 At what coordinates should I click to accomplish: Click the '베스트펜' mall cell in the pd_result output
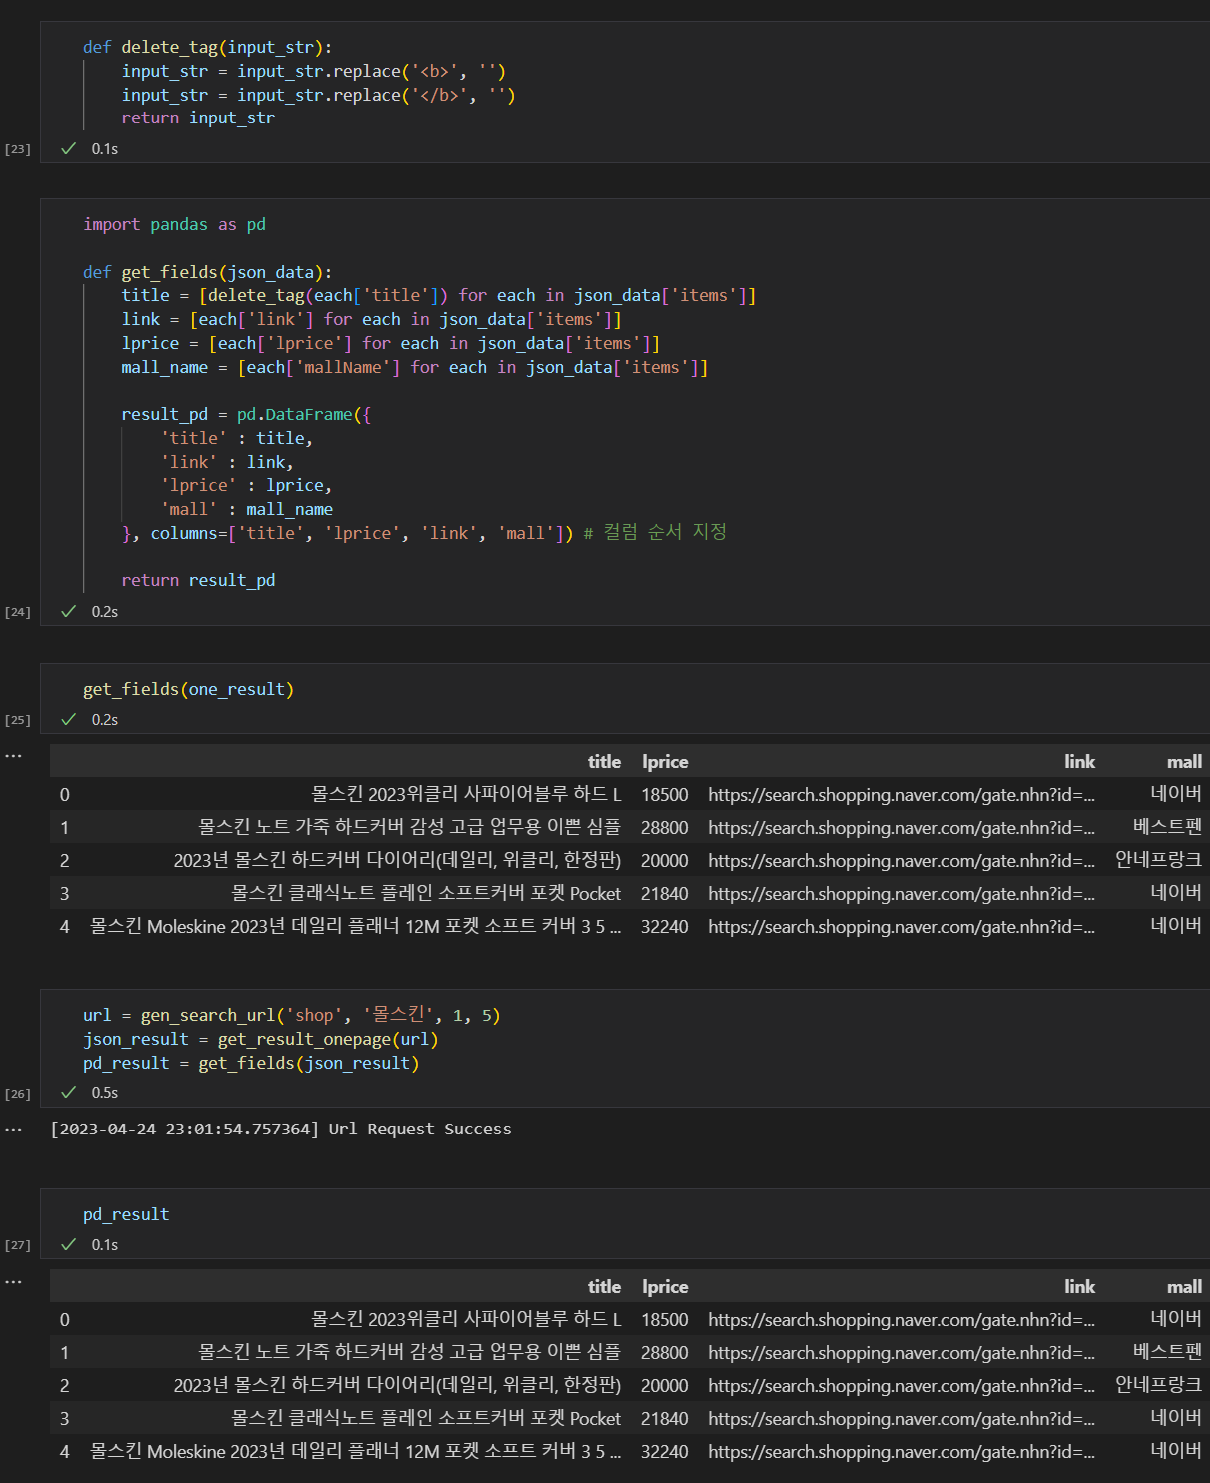click(1167, 1351)
